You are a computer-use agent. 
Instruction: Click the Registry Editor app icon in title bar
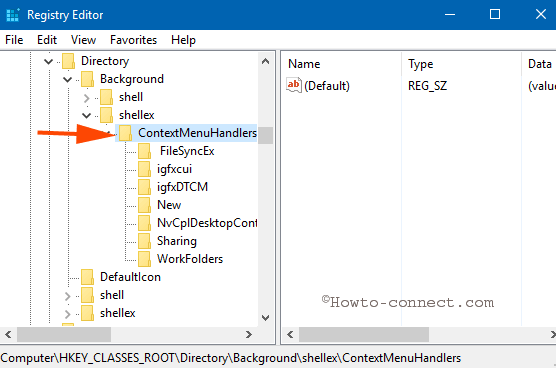click(x=13, y=15)
